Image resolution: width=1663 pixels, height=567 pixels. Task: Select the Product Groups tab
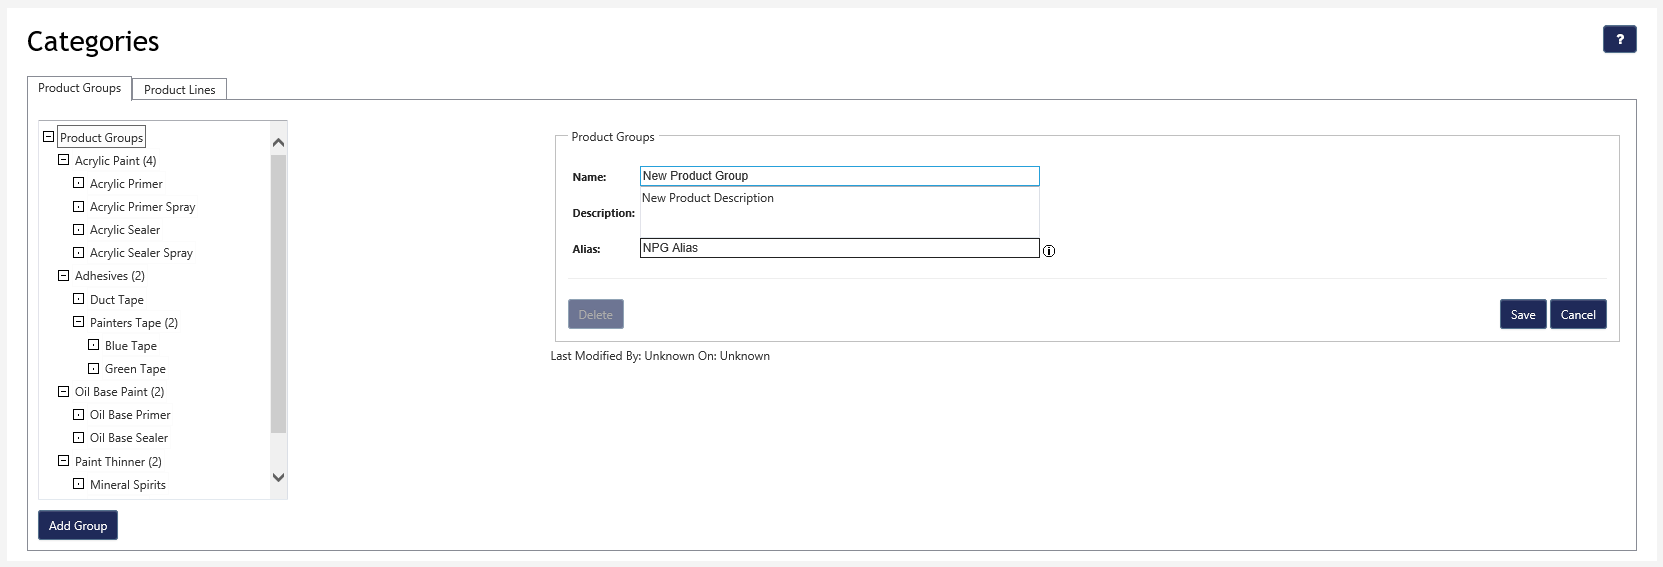79,88
